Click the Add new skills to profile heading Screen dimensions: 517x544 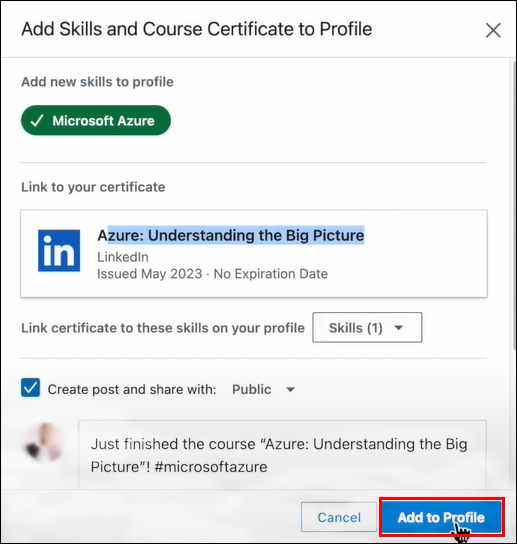[98, 82]
